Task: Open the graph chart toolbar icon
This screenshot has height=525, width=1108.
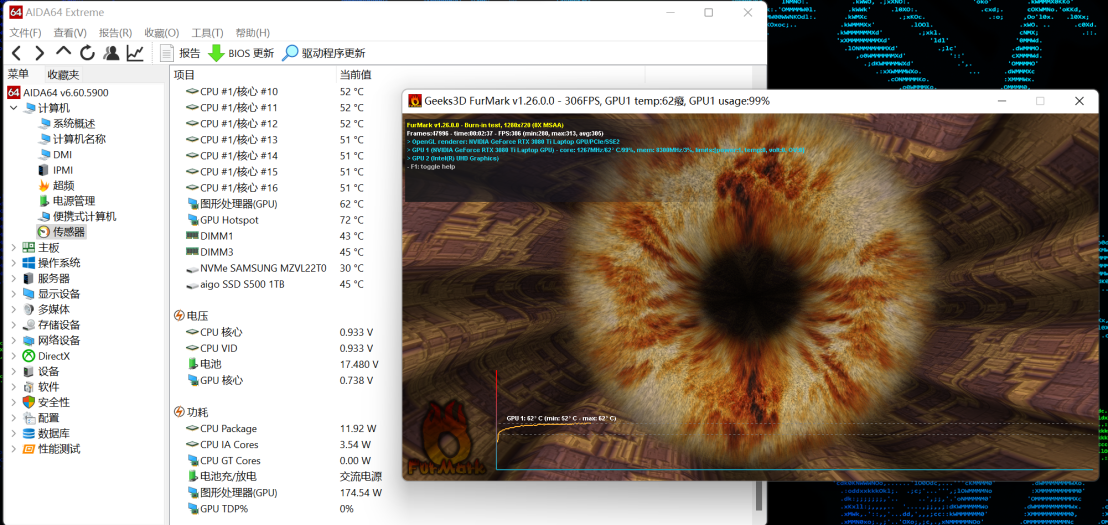Action: point(134,53)
